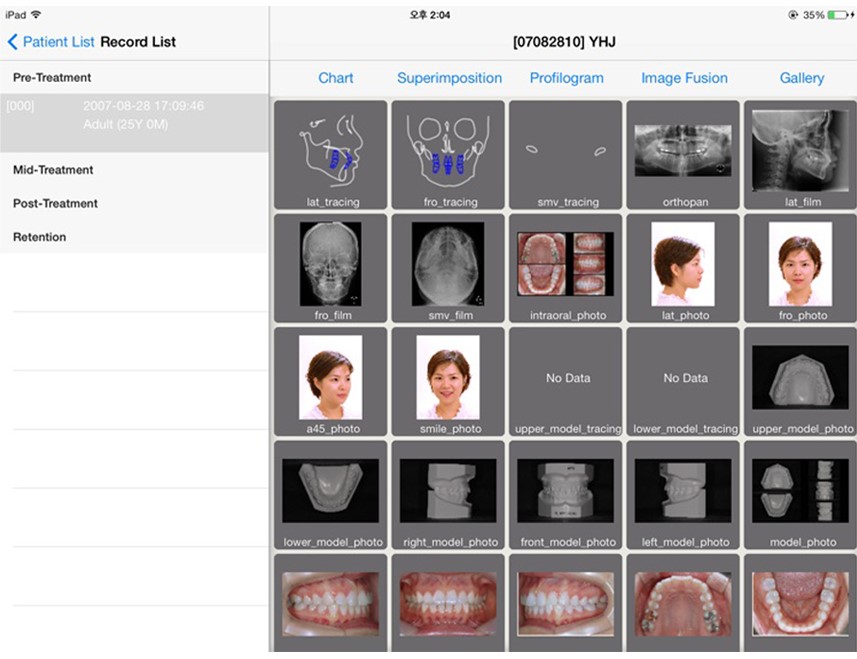Select the orthopan panoramic x-ray image

click(x=685, y=154)
